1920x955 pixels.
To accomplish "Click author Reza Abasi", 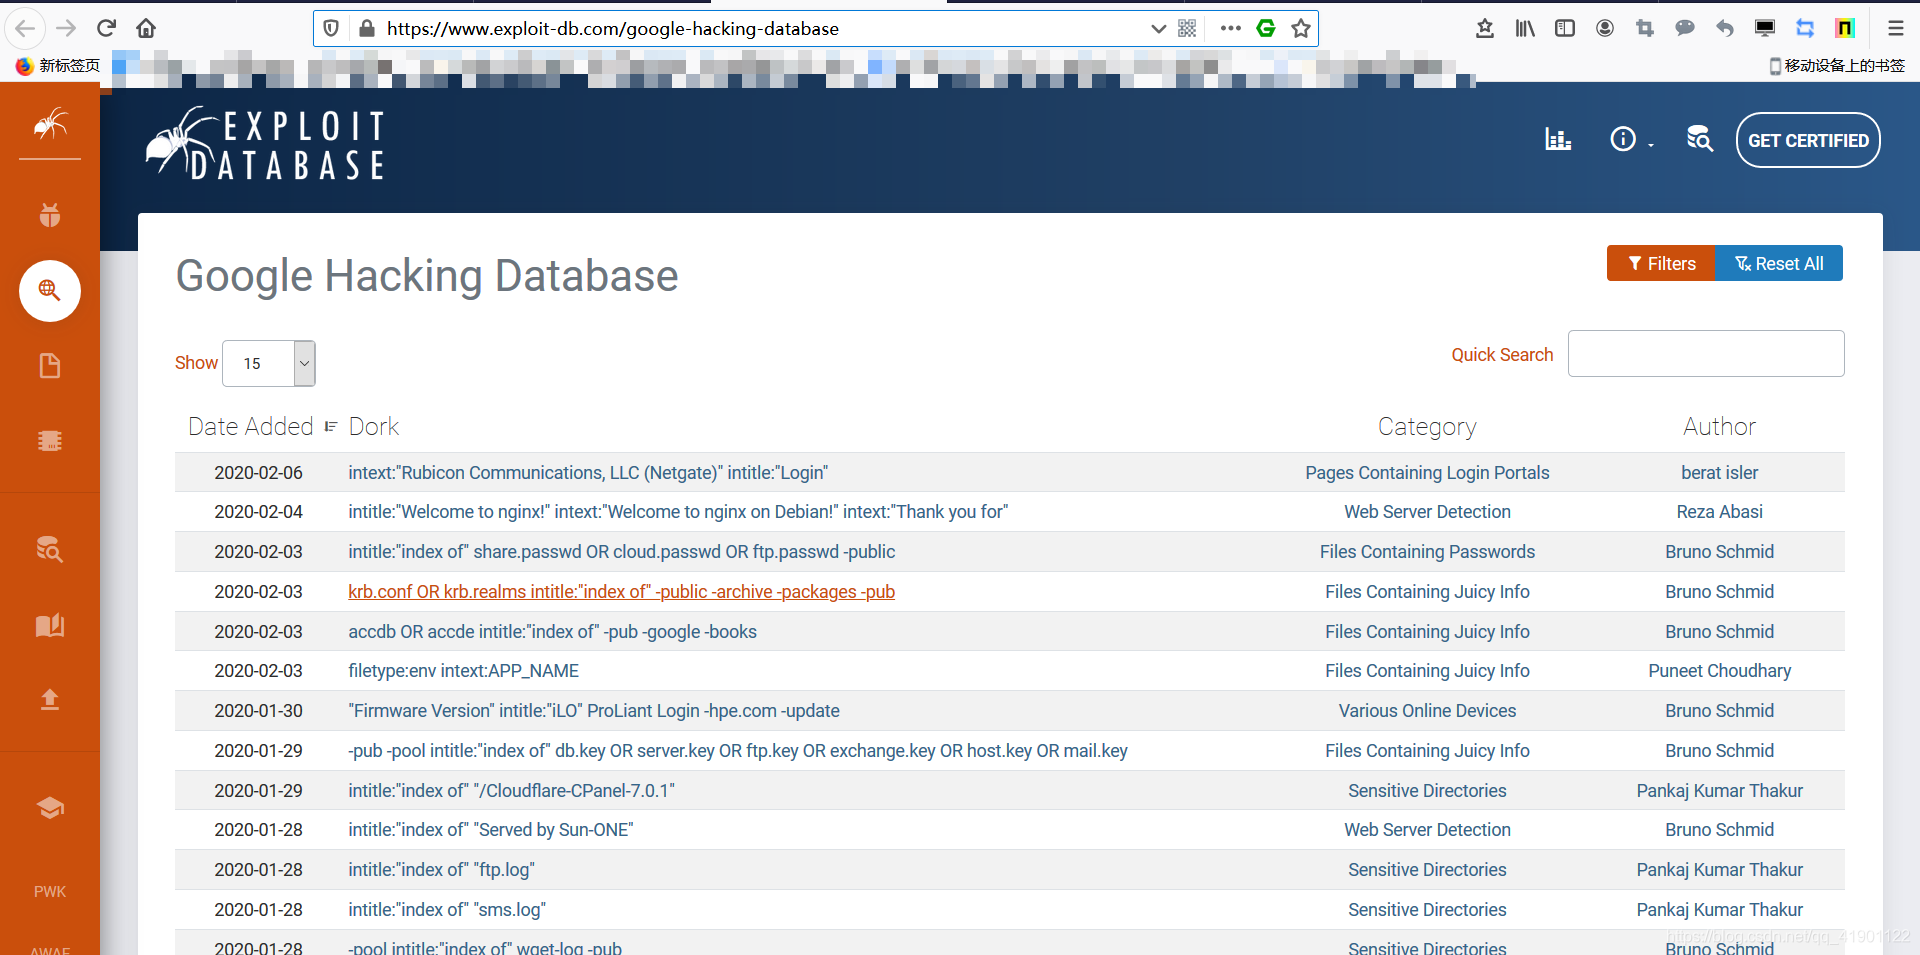I will (x=1719, y=512).
